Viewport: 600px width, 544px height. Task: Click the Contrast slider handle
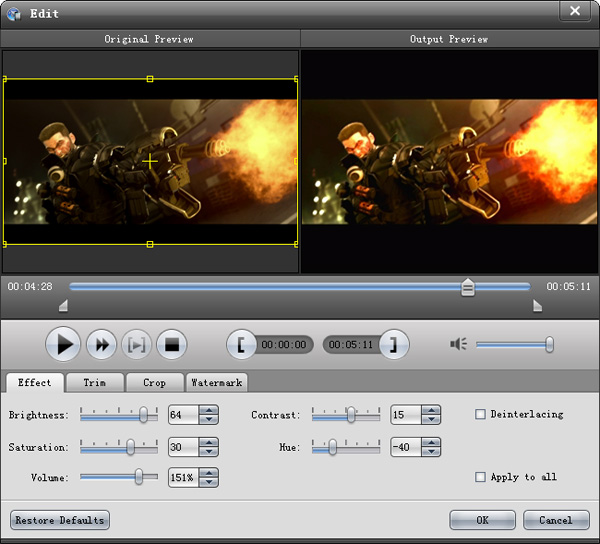[x=351, y=415]
